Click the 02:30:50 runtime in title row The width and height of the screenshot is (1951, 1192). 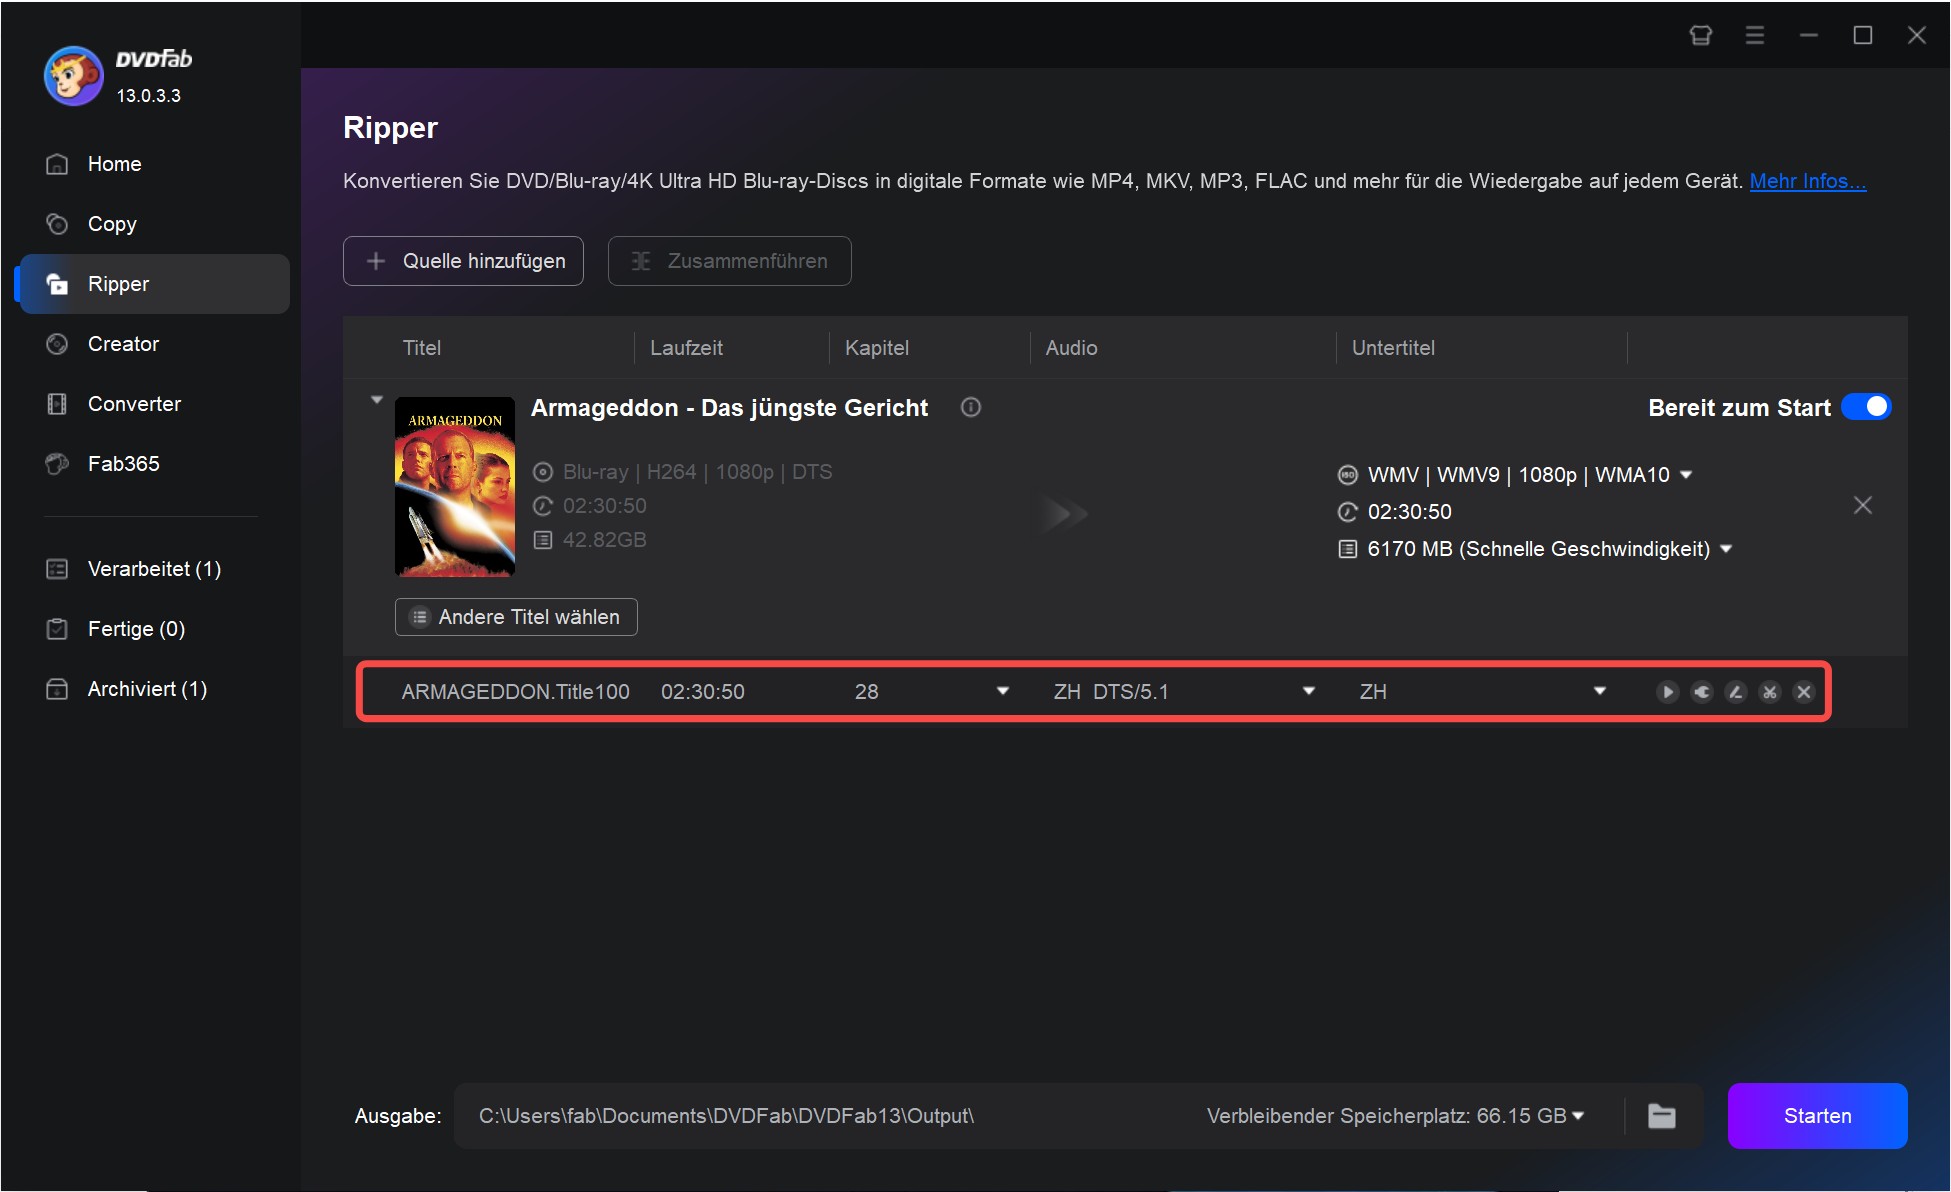(x=703, y=692)
